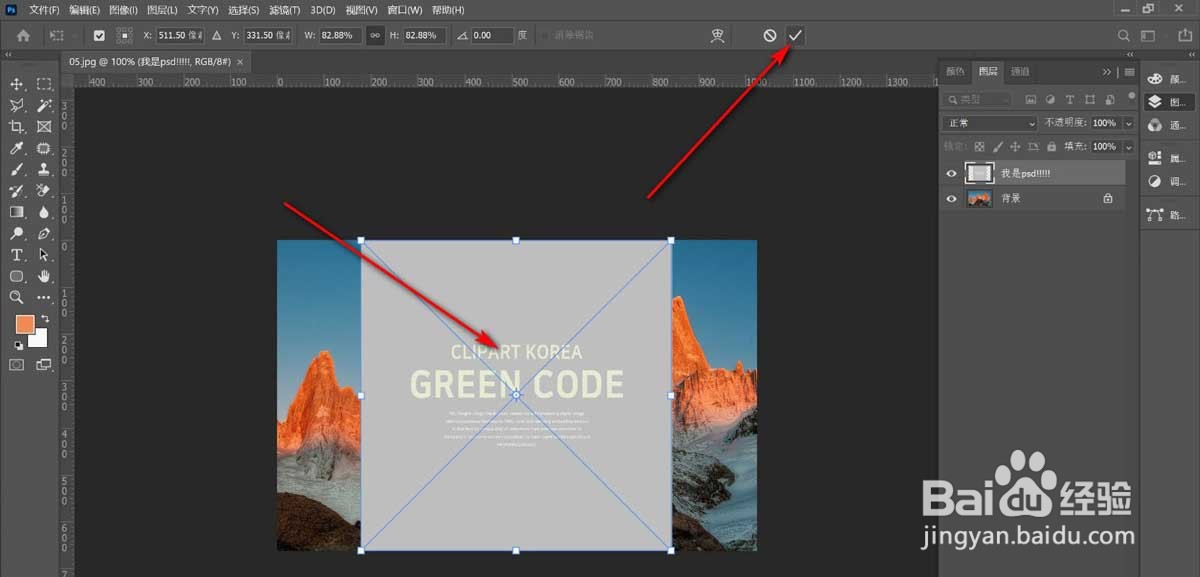1200x577 pixels.
Task: Select the History Brush tool
Action: (x=17, y=190)
